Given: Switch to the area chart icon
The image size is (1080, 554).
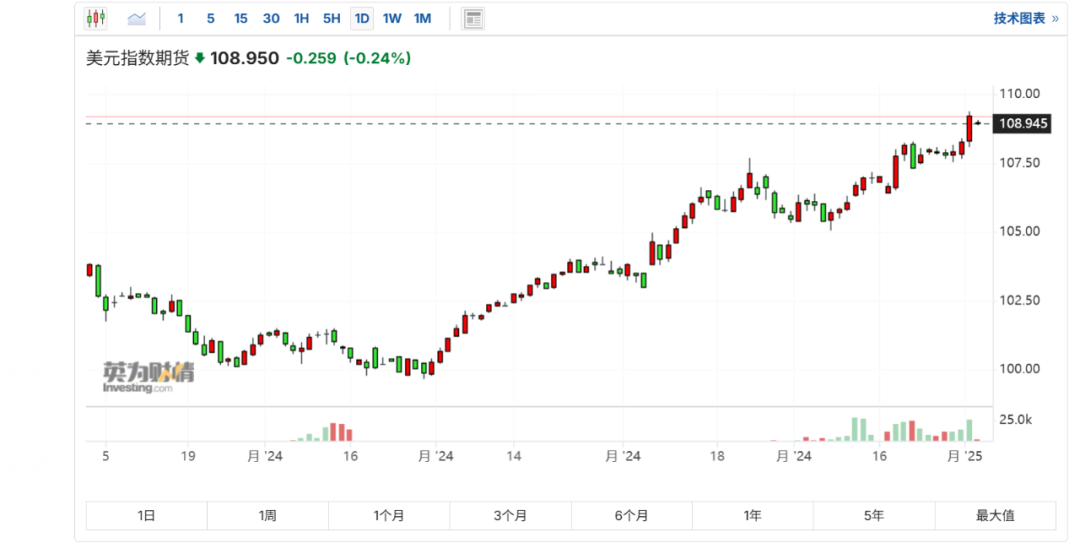Looking at the screenshot, I should click(x=136, y=18).
